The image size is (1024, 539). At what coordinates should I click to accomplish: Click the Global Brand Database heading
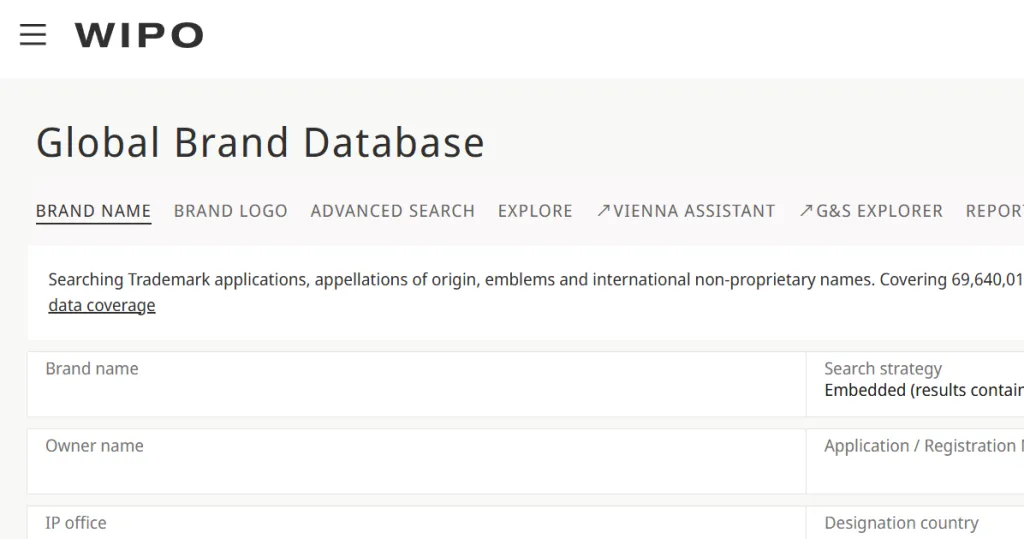(x=260, y=143)
